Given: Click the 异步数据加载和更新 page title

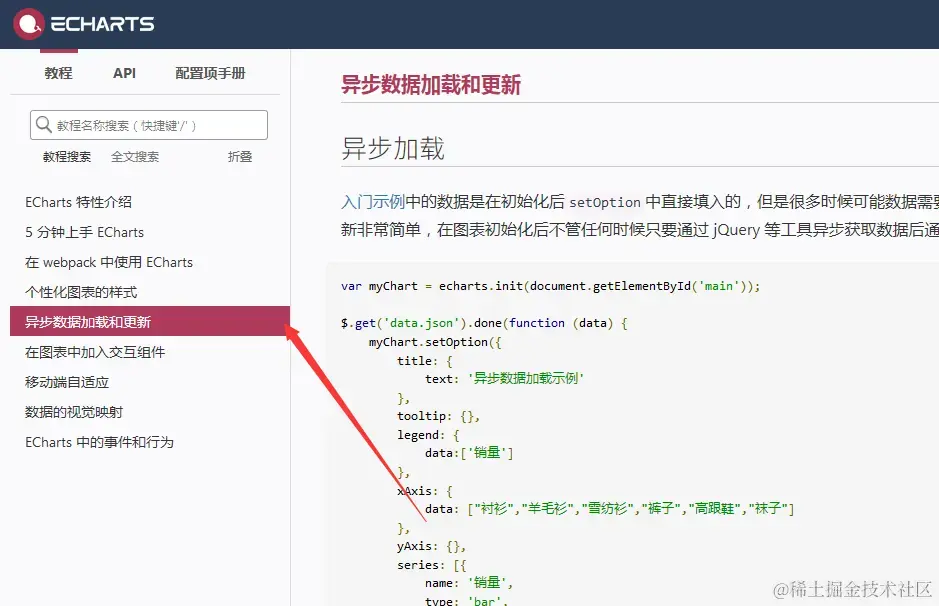Looking at the screenshot, I should pos(431,84).
